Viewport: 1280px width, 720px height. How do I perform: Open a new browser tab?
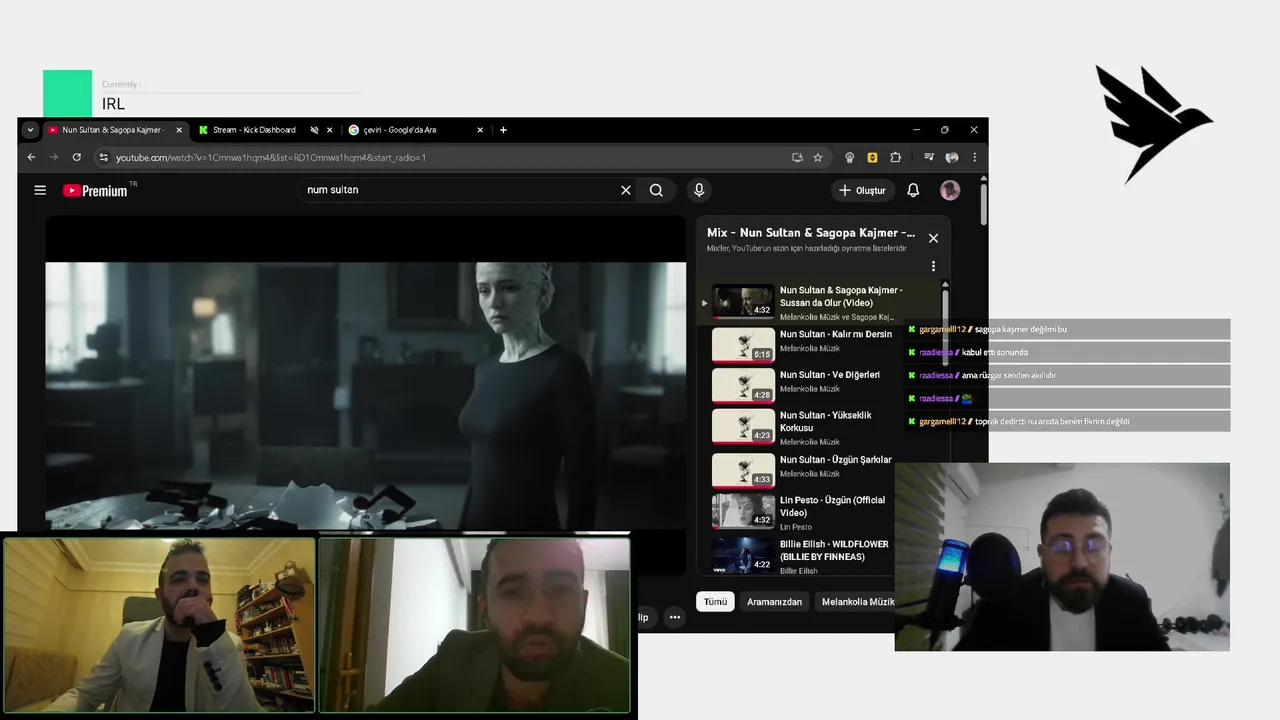pyautogui.click(x=503, y=130)
